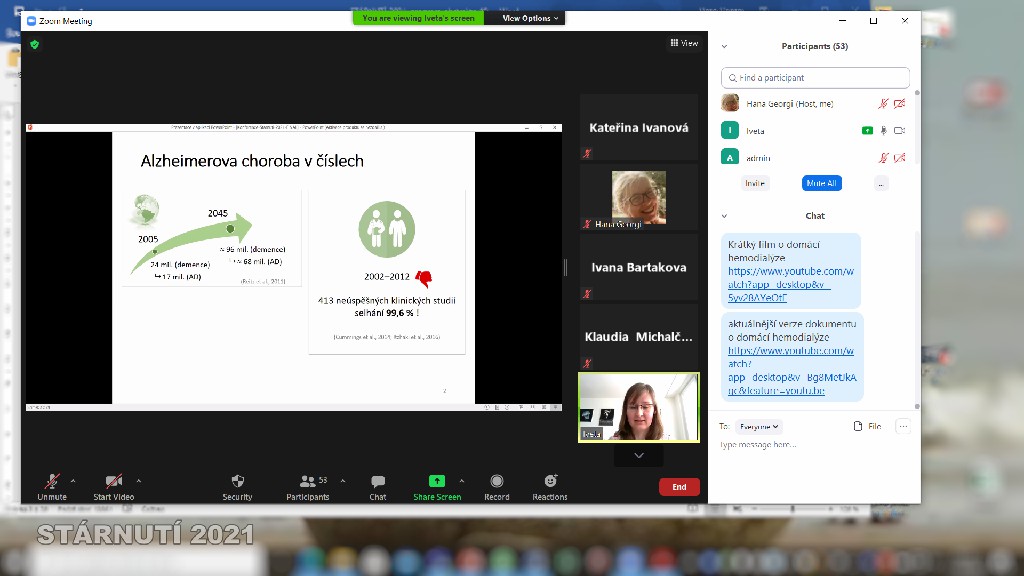
Task: Click the green encryption shield icon
Action: (x=34, y=44)
